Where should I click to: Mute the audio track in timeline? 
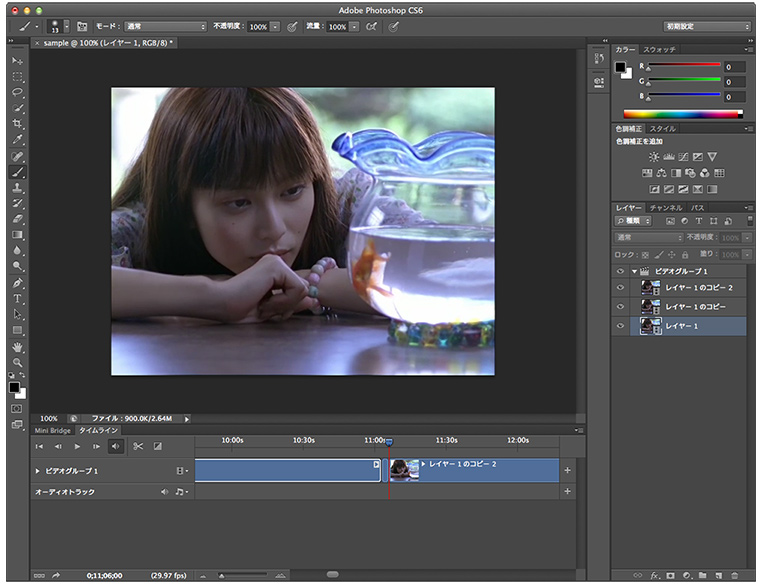pos(164,492)
